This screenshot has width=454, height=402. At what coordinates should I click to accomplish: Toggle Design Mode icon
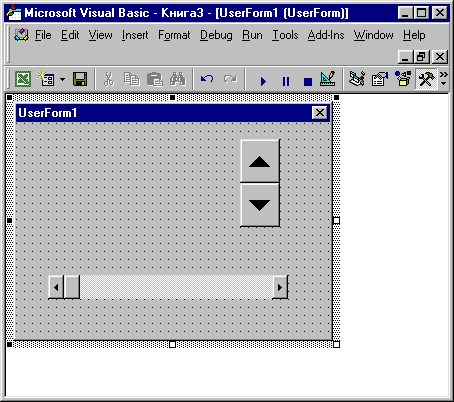click(328, 79)
